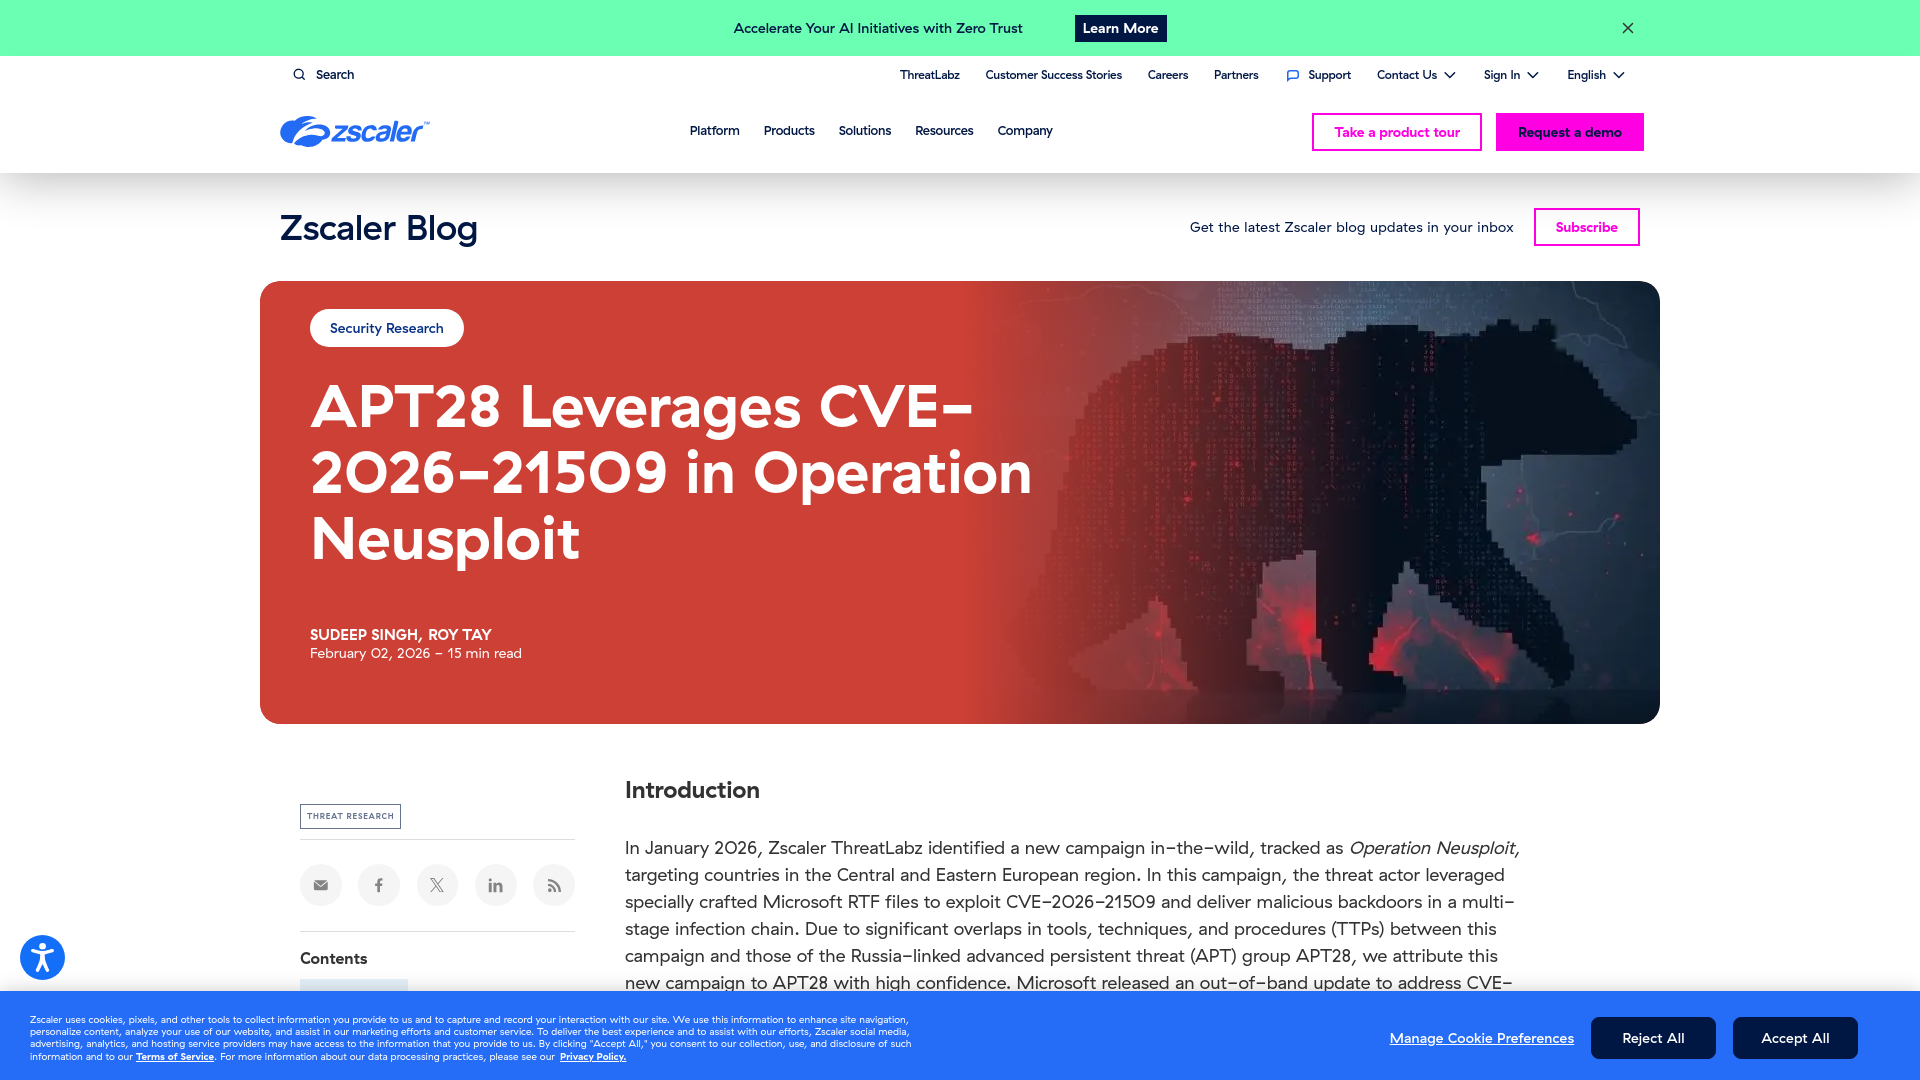Share the article via email icon
Viewport: 1920px width, 1080px height.
click(x=320, y=885)
